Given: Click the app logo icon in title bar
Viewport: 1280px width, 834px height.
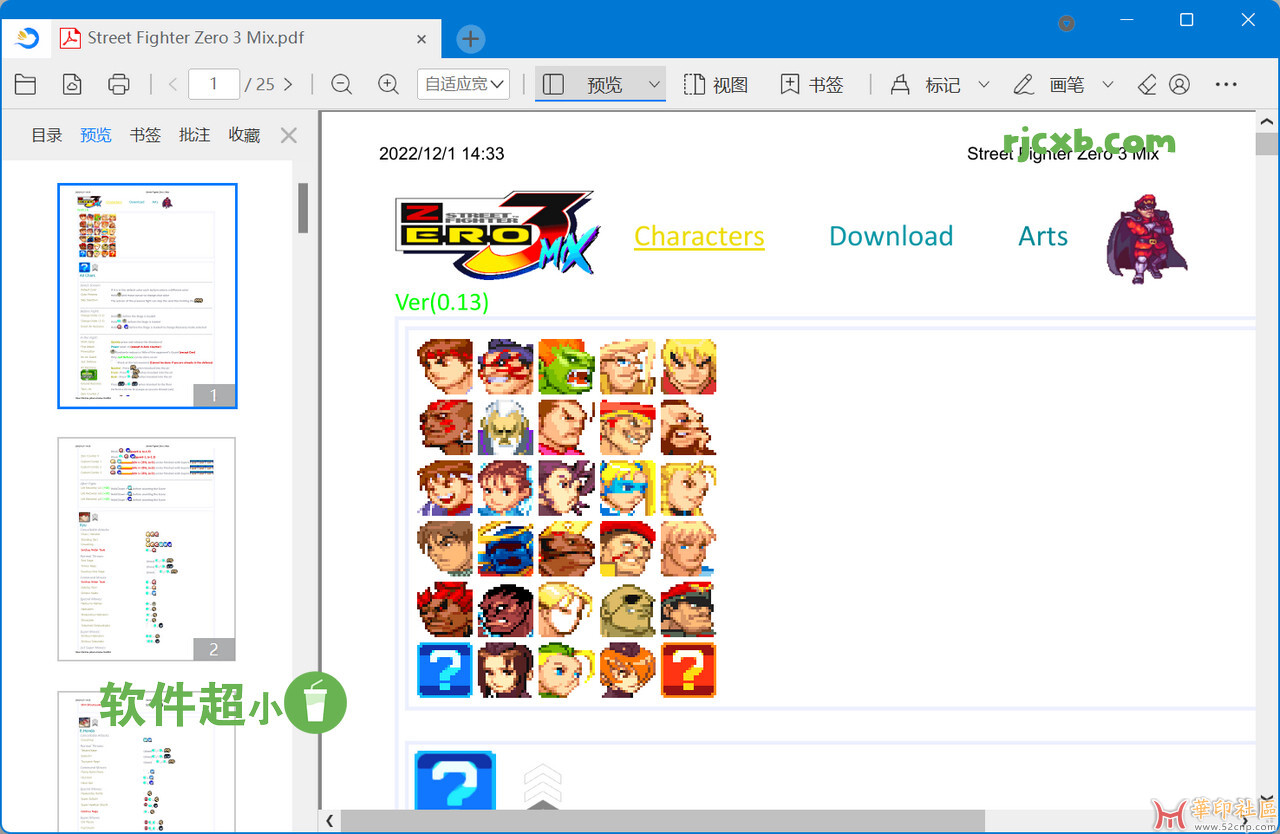Looking at the screenshot, I should (x=26, y=38).
